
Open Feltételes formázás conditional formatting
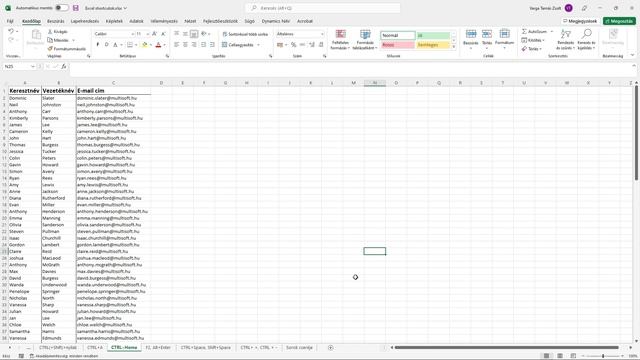340,40
